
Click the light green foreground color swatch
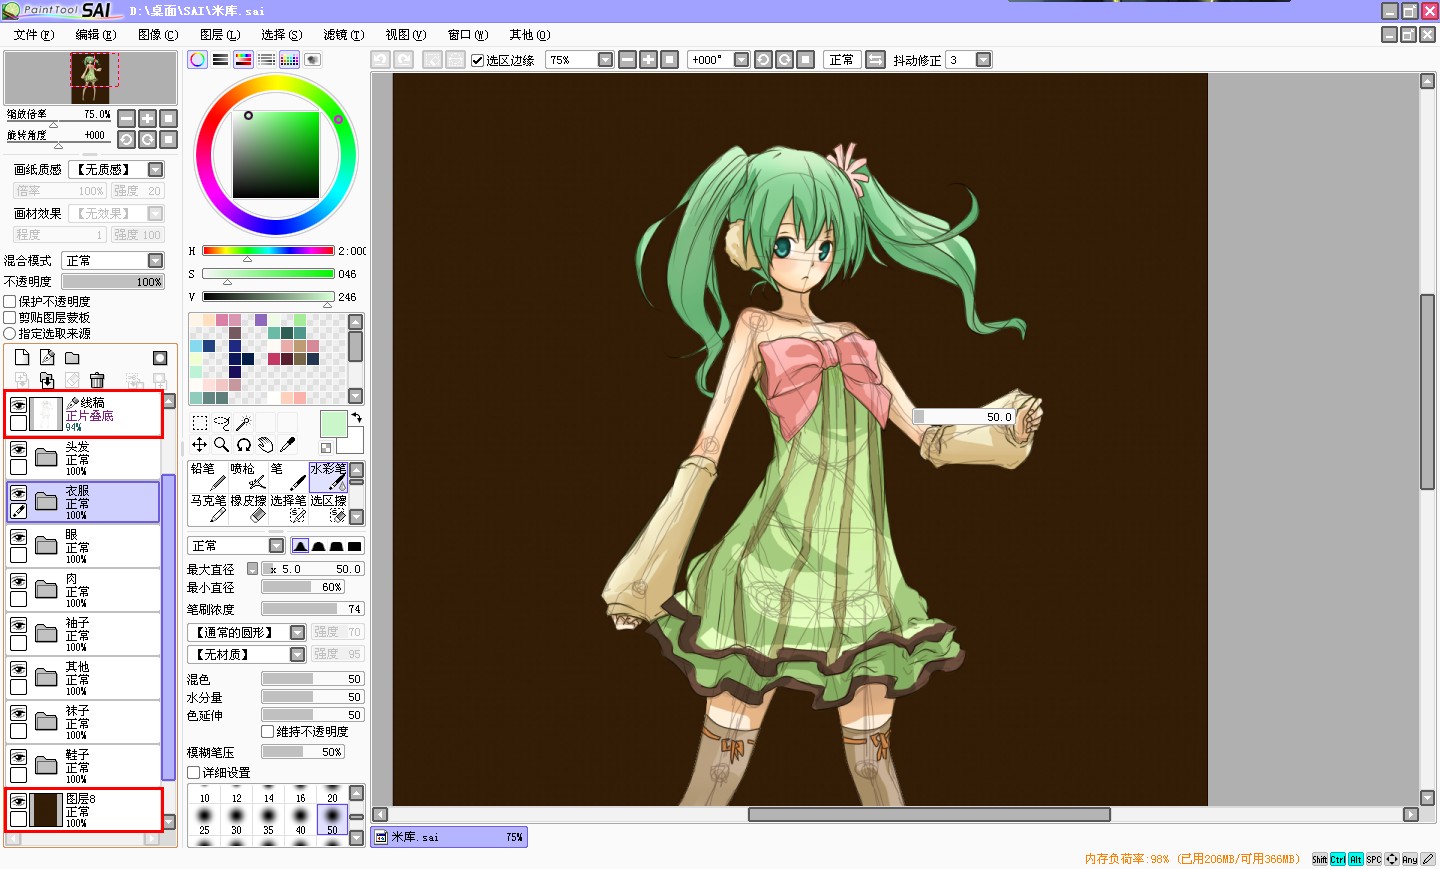(x=333, y=423)
